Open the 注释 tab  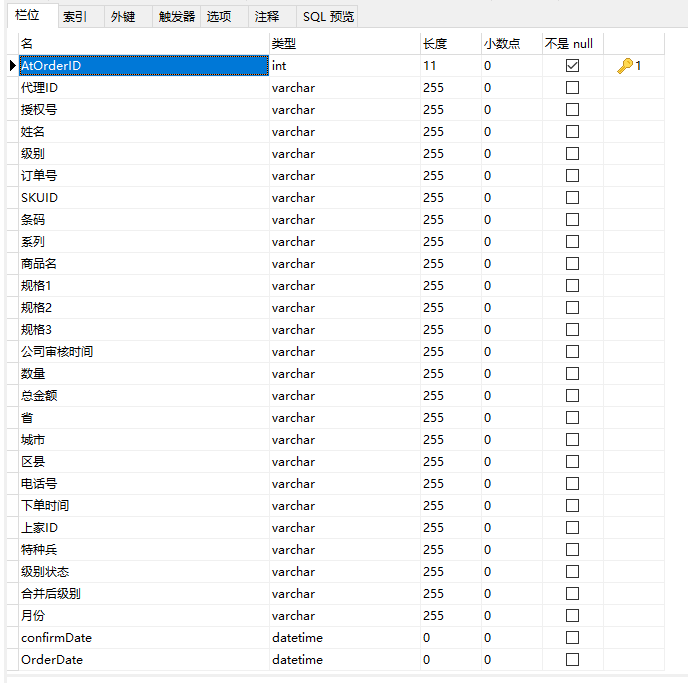pyautogui.click(x=272, y=17)
